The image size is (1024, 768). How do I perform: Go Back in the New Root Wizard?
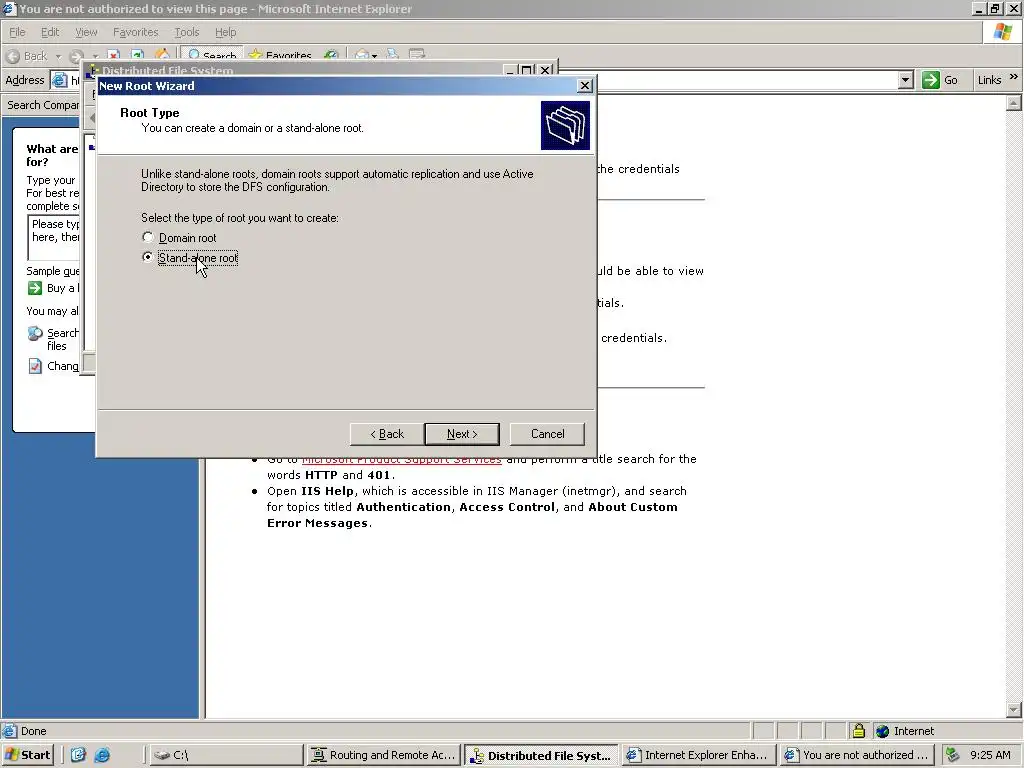(x=387, y=434)
